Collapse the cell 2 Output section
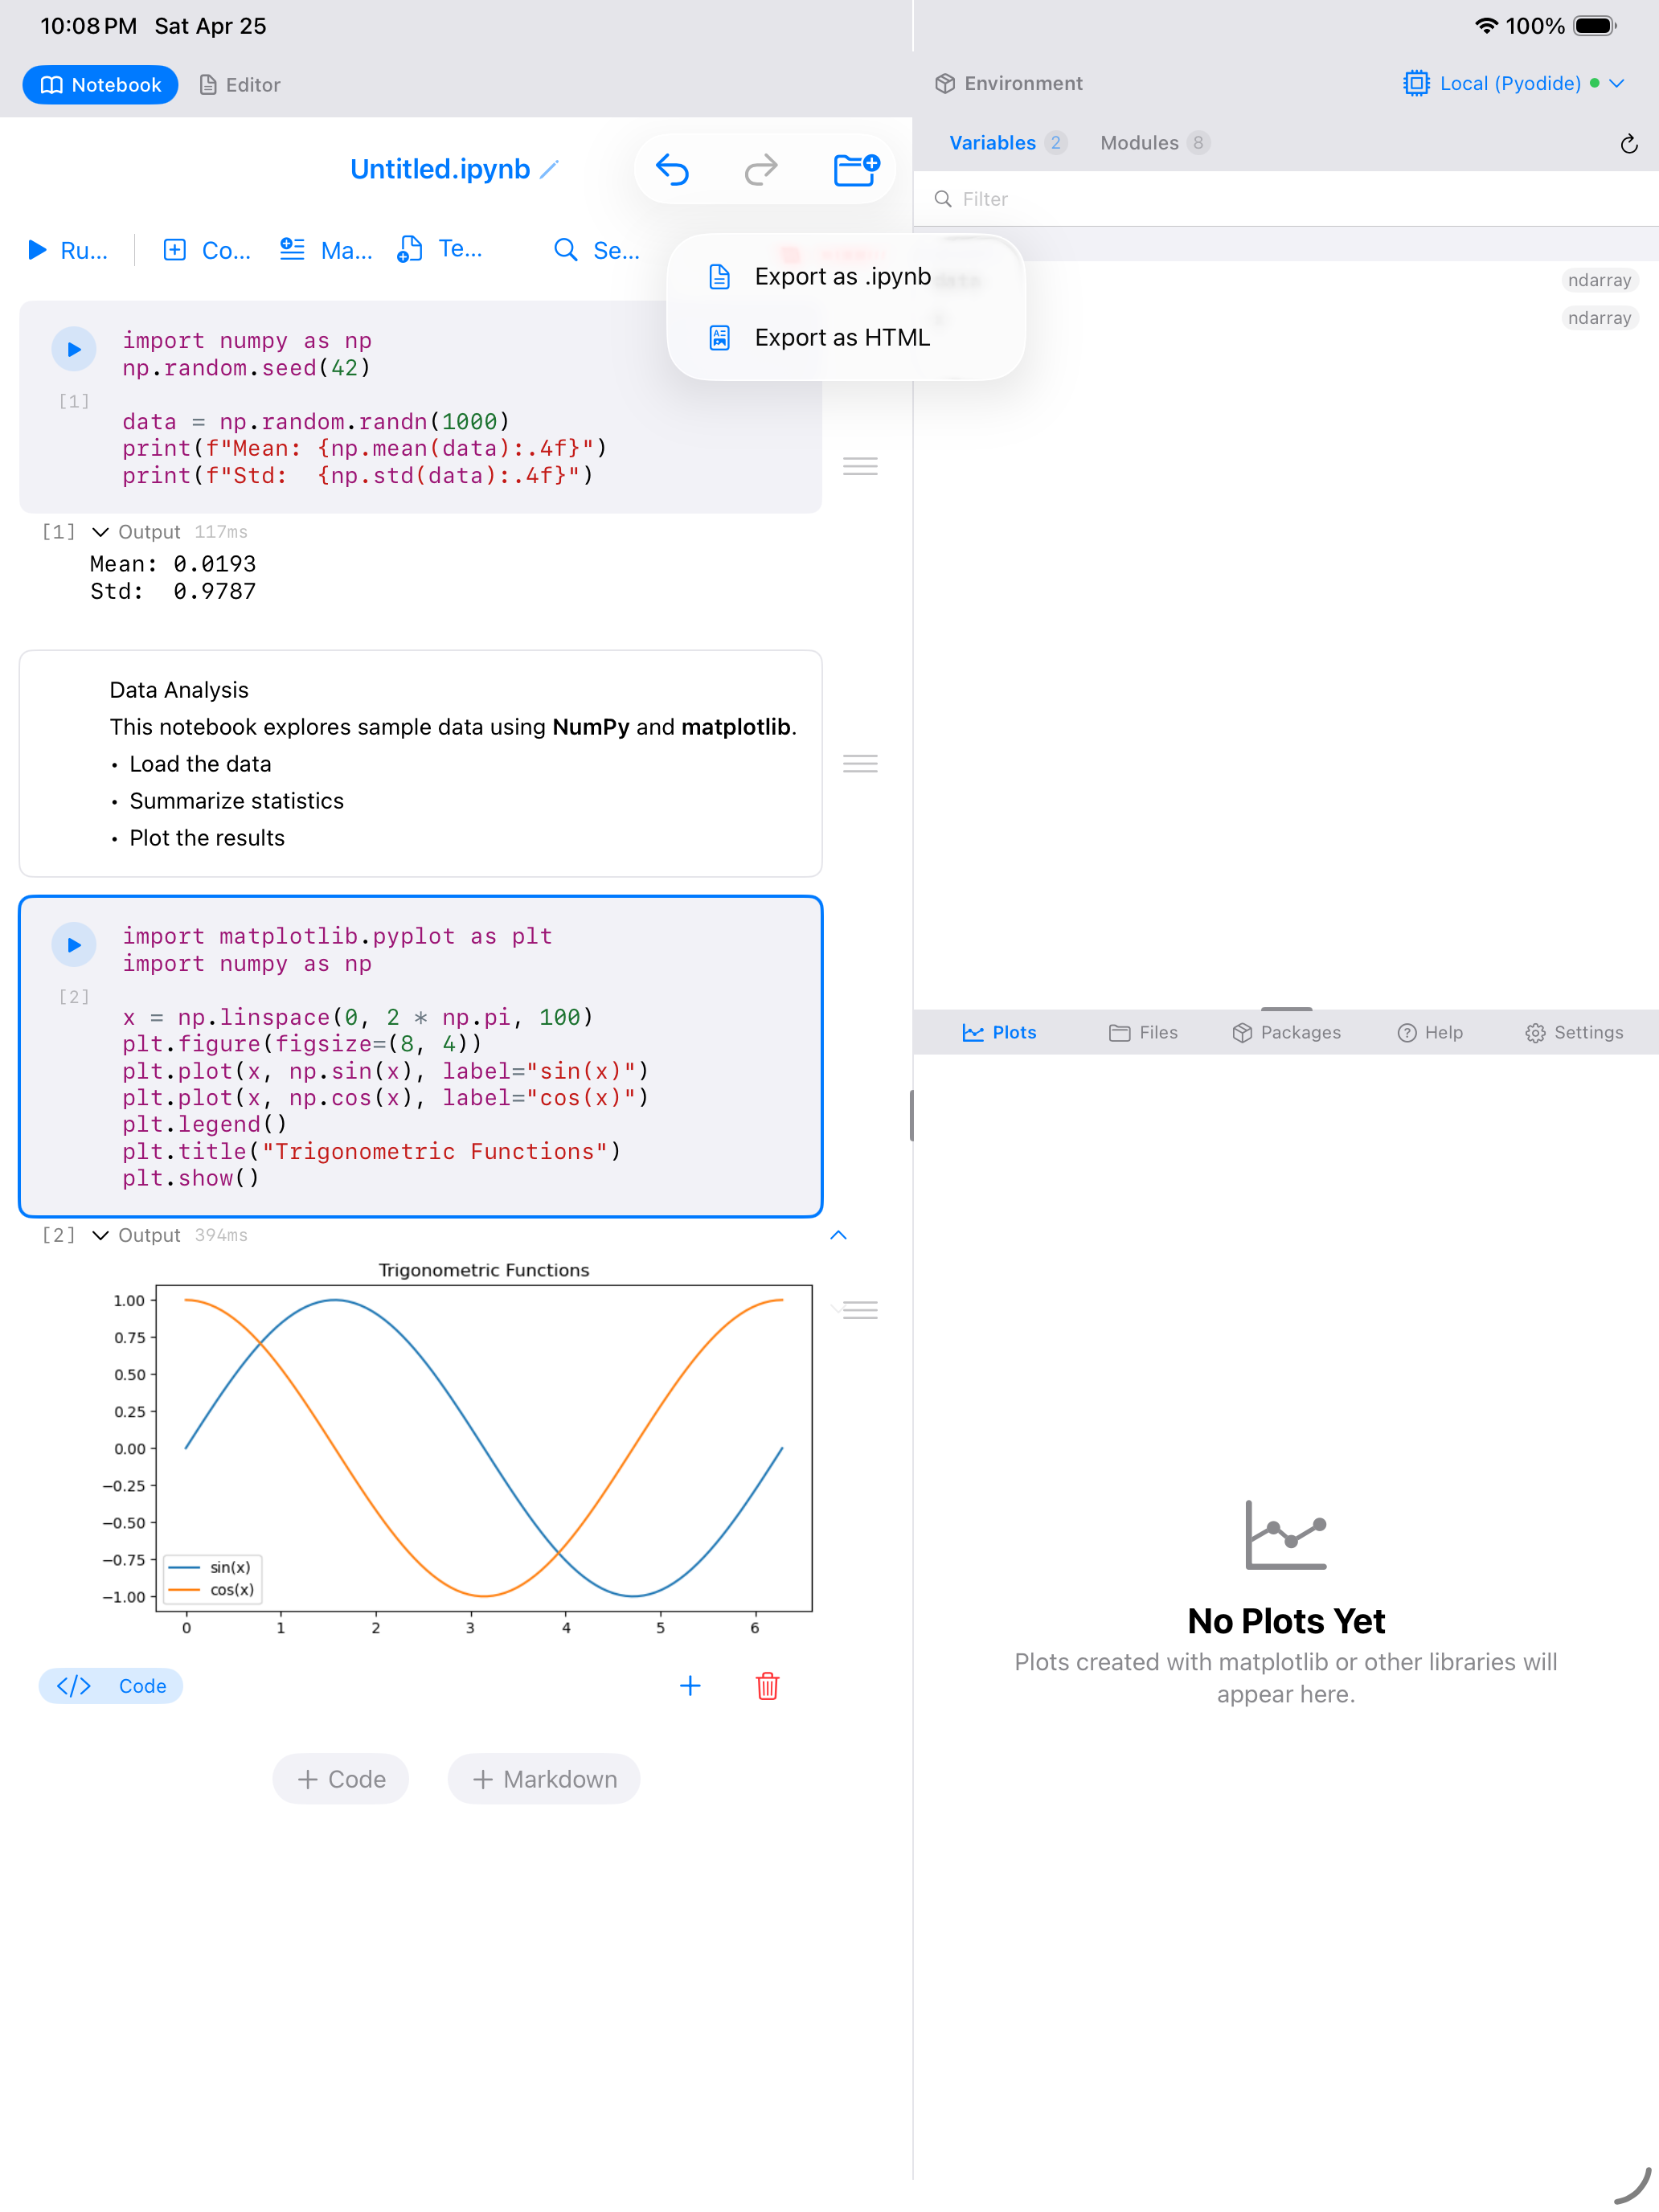Screen dimensions: 1659x2212 click(100, 1235)
